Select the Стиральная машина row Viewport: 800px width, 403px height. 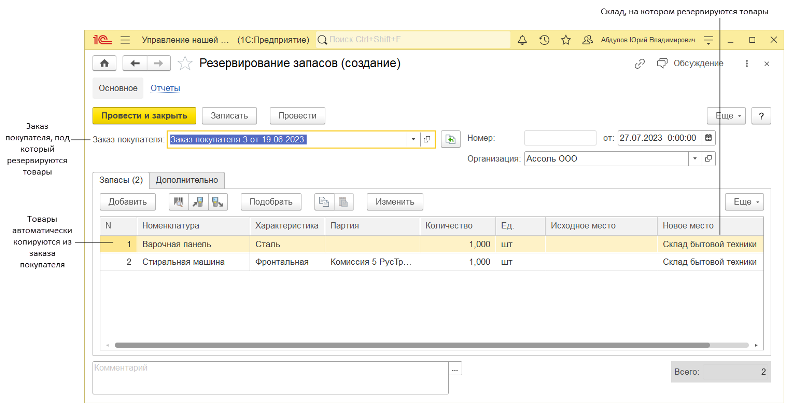(x=432, y=262)
